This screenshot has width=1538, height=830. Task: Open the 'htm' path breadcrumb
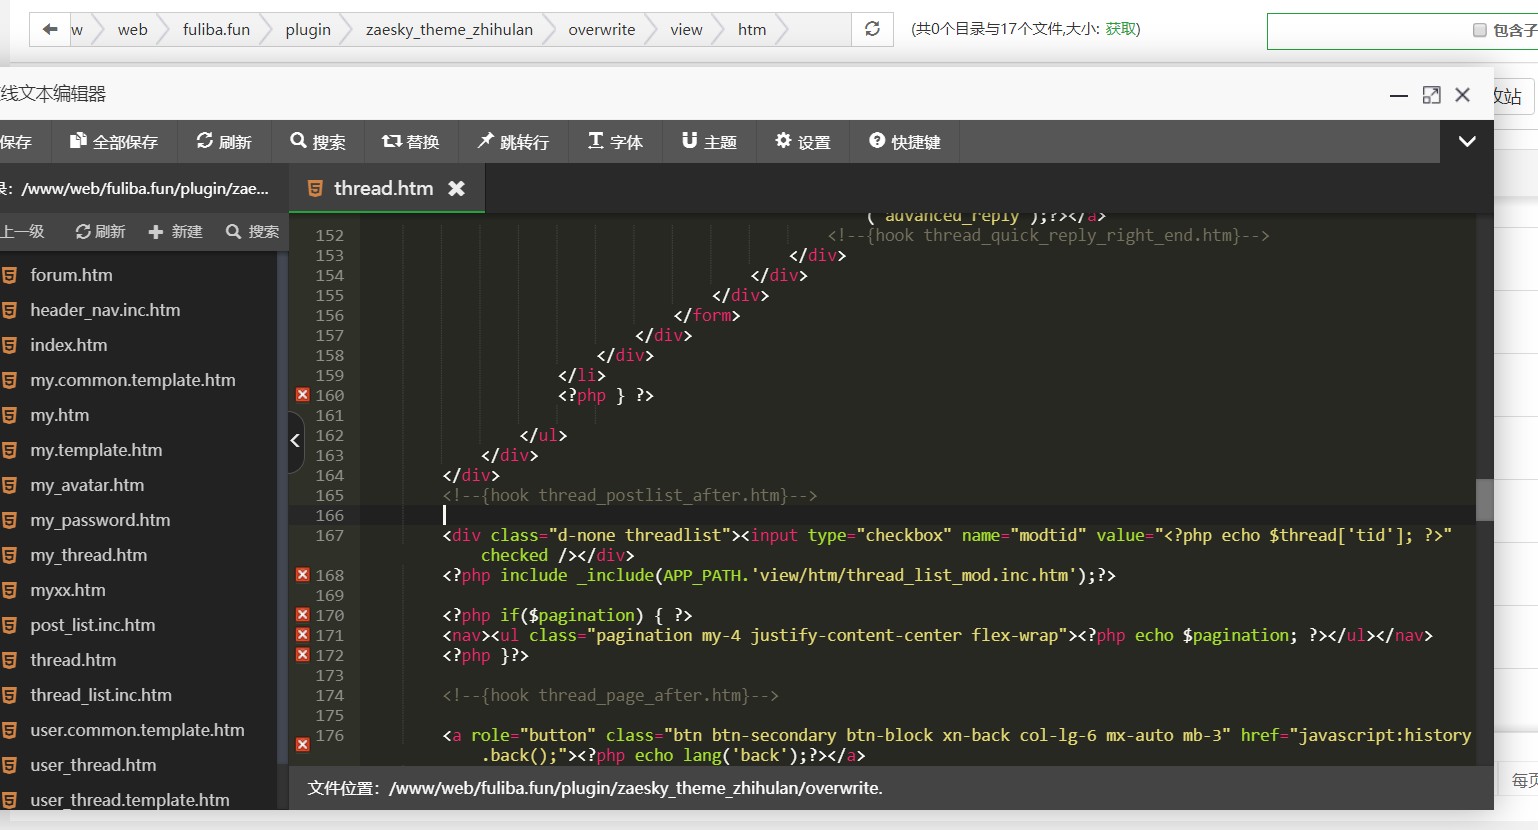pos(752,29)
